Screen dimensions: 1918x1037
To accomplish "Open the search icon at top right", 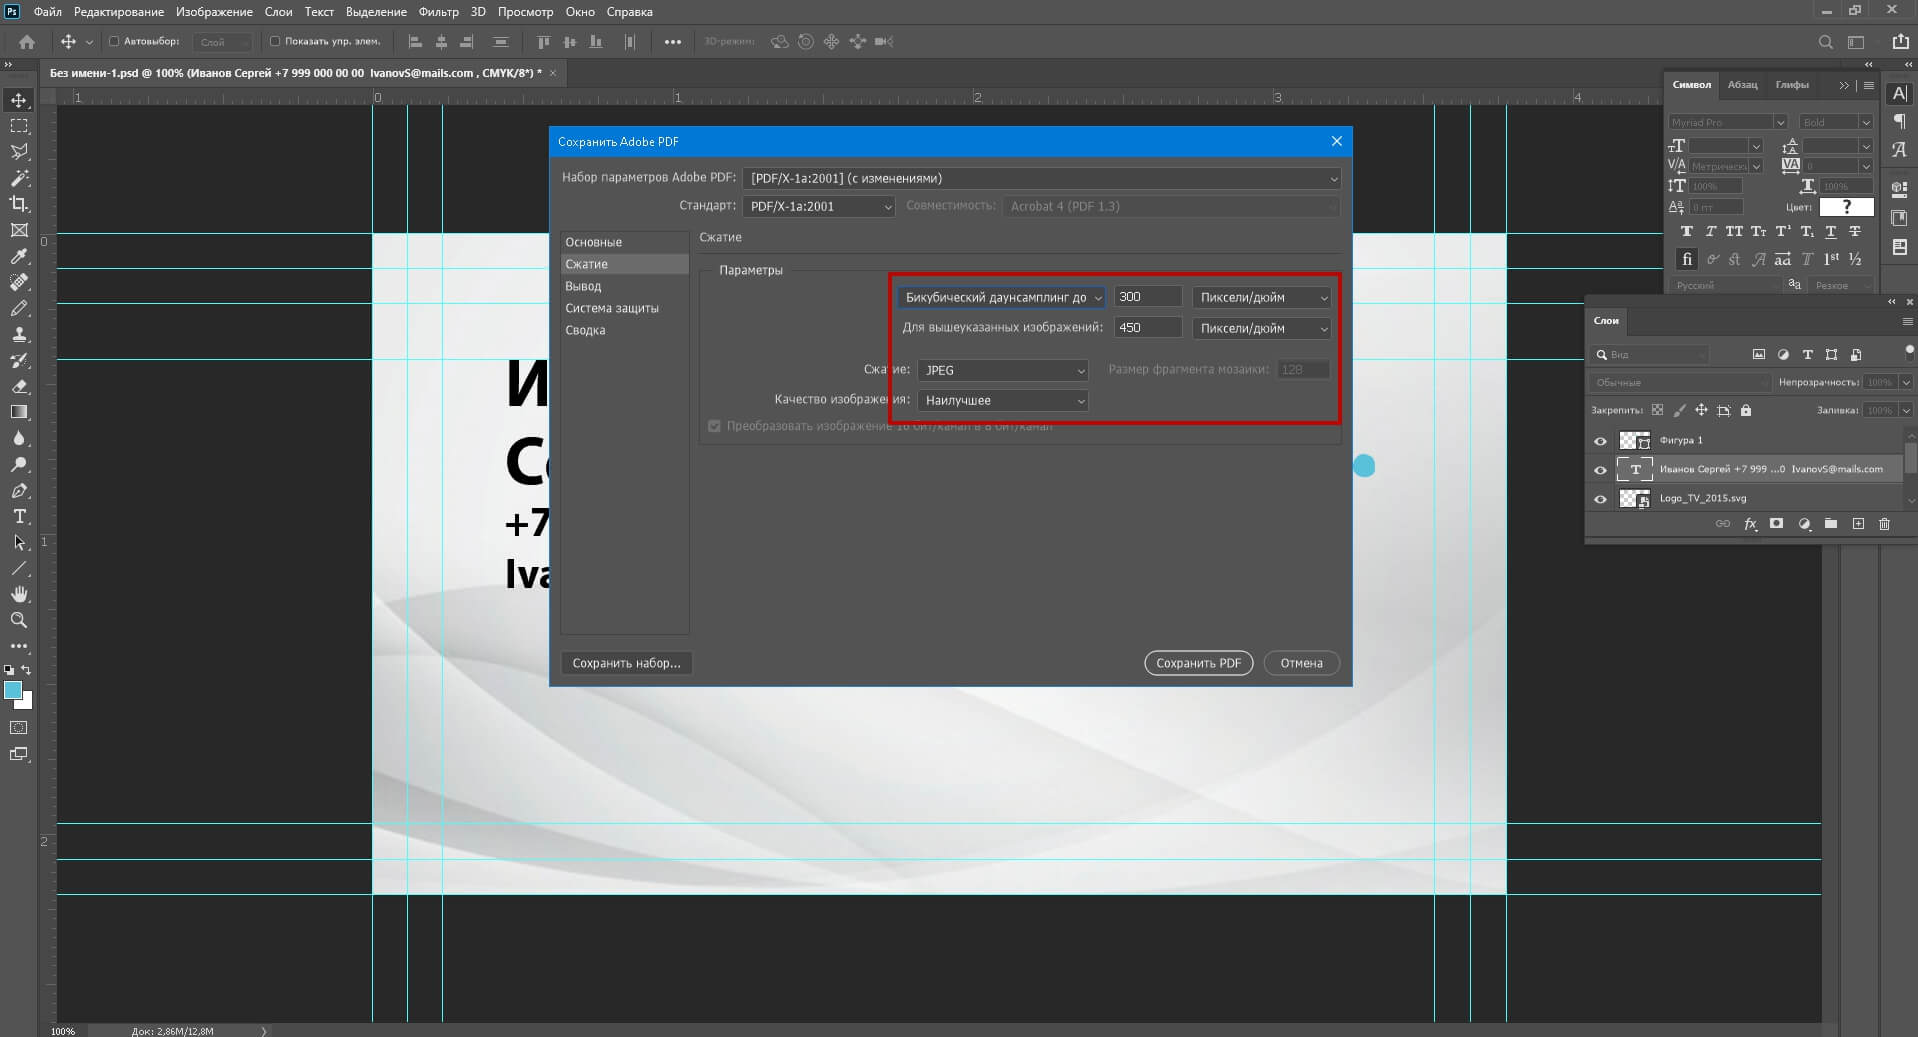I will click(1825, 42).
